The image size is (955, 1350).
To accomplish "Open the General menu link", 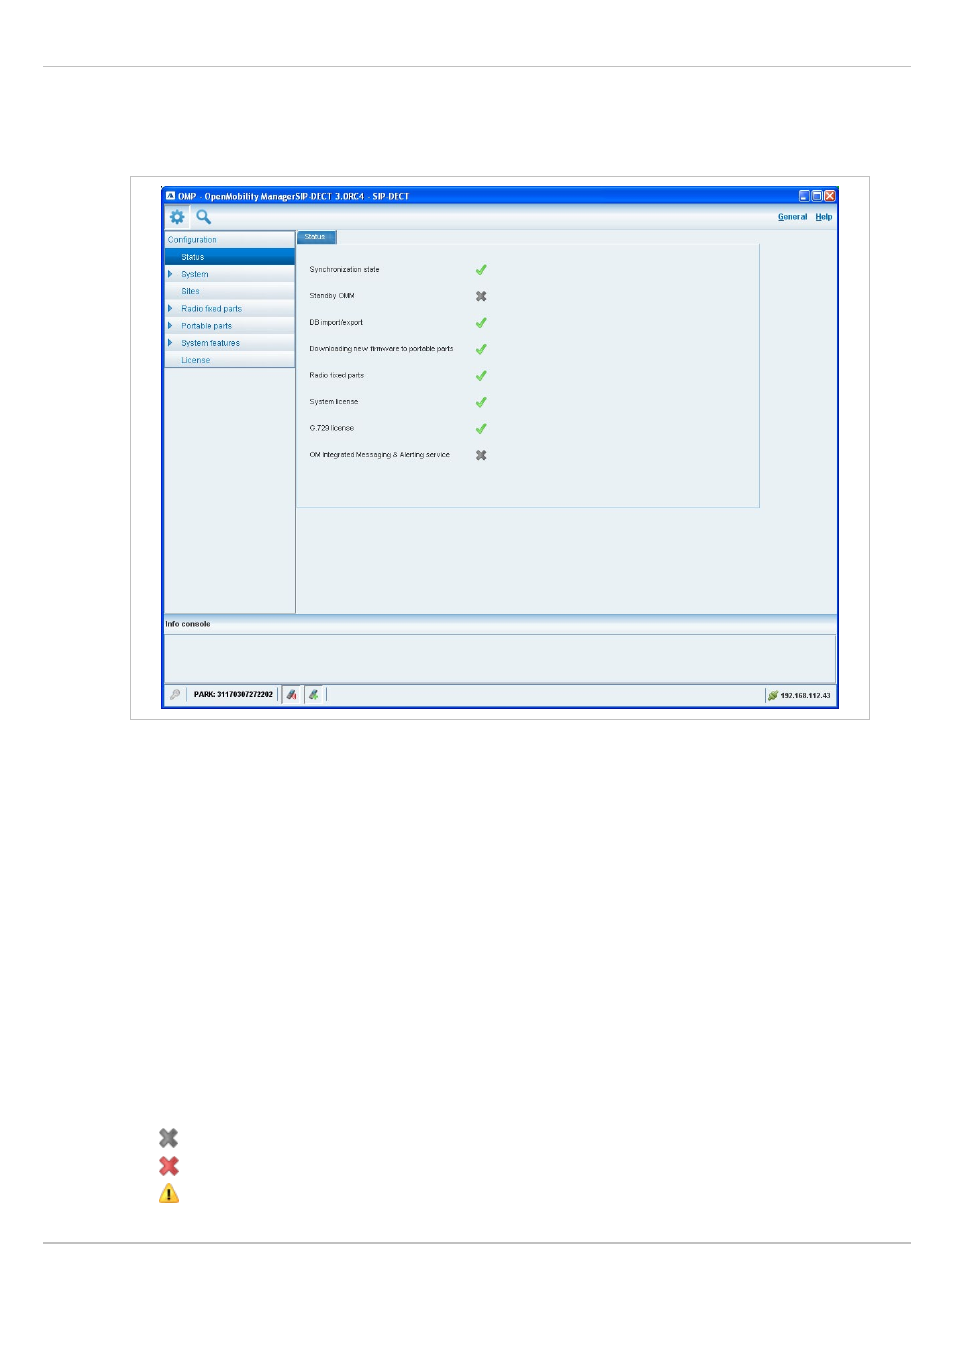I will click(x=792, y=217).
